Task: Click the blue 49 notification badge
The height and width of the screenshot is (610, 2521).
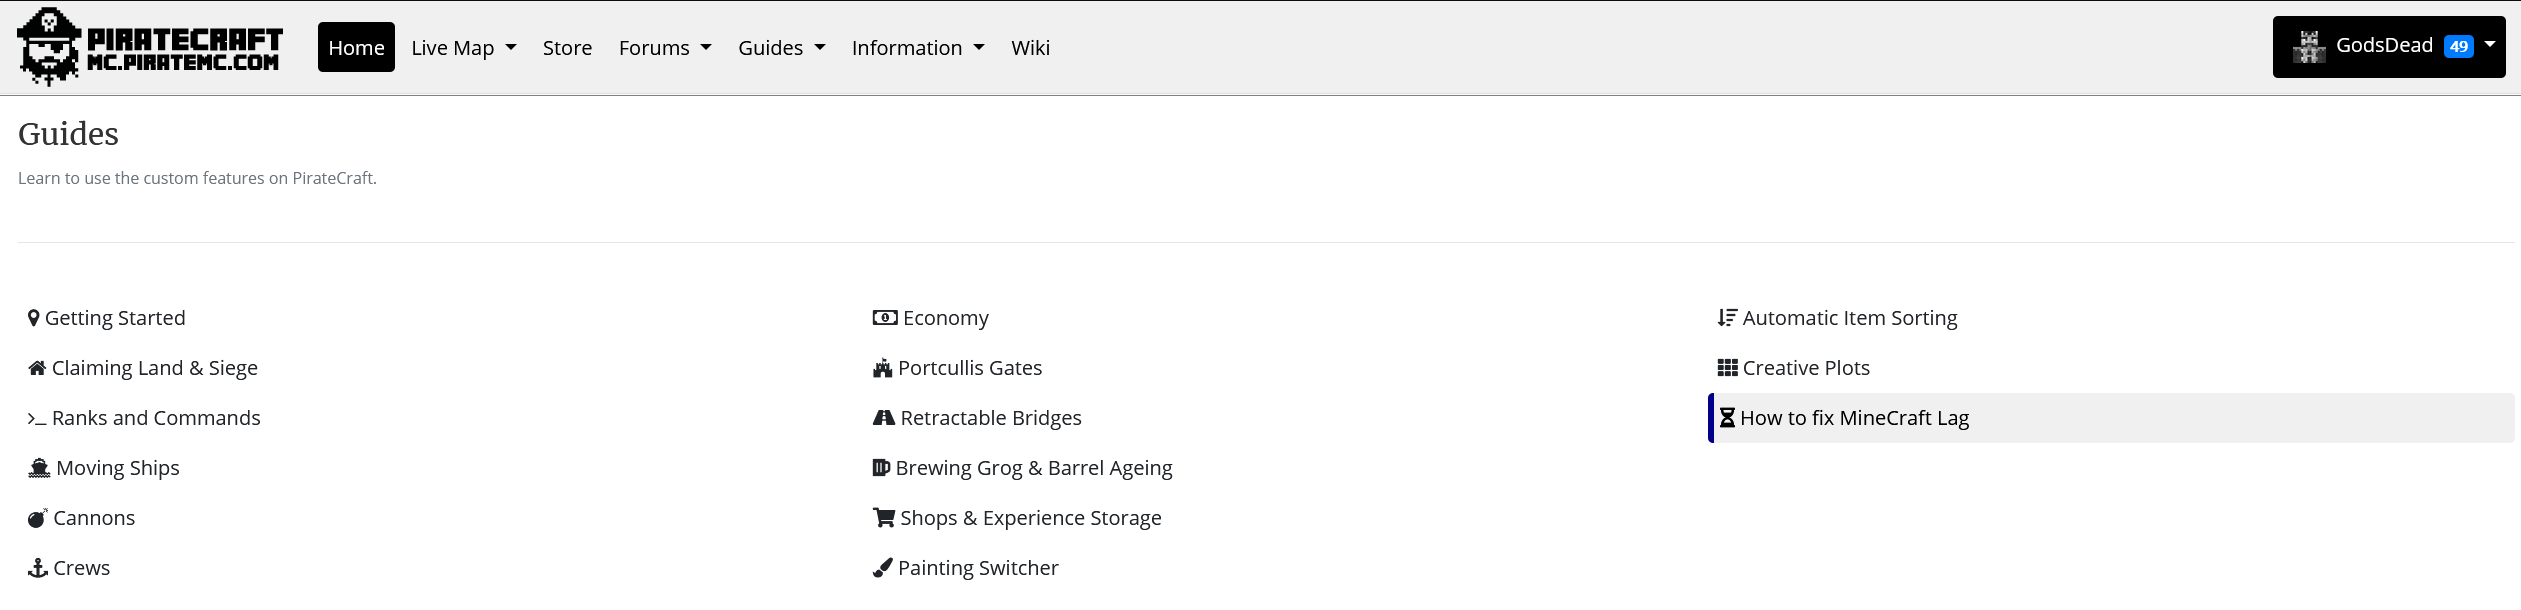Action: point(2458,47)
